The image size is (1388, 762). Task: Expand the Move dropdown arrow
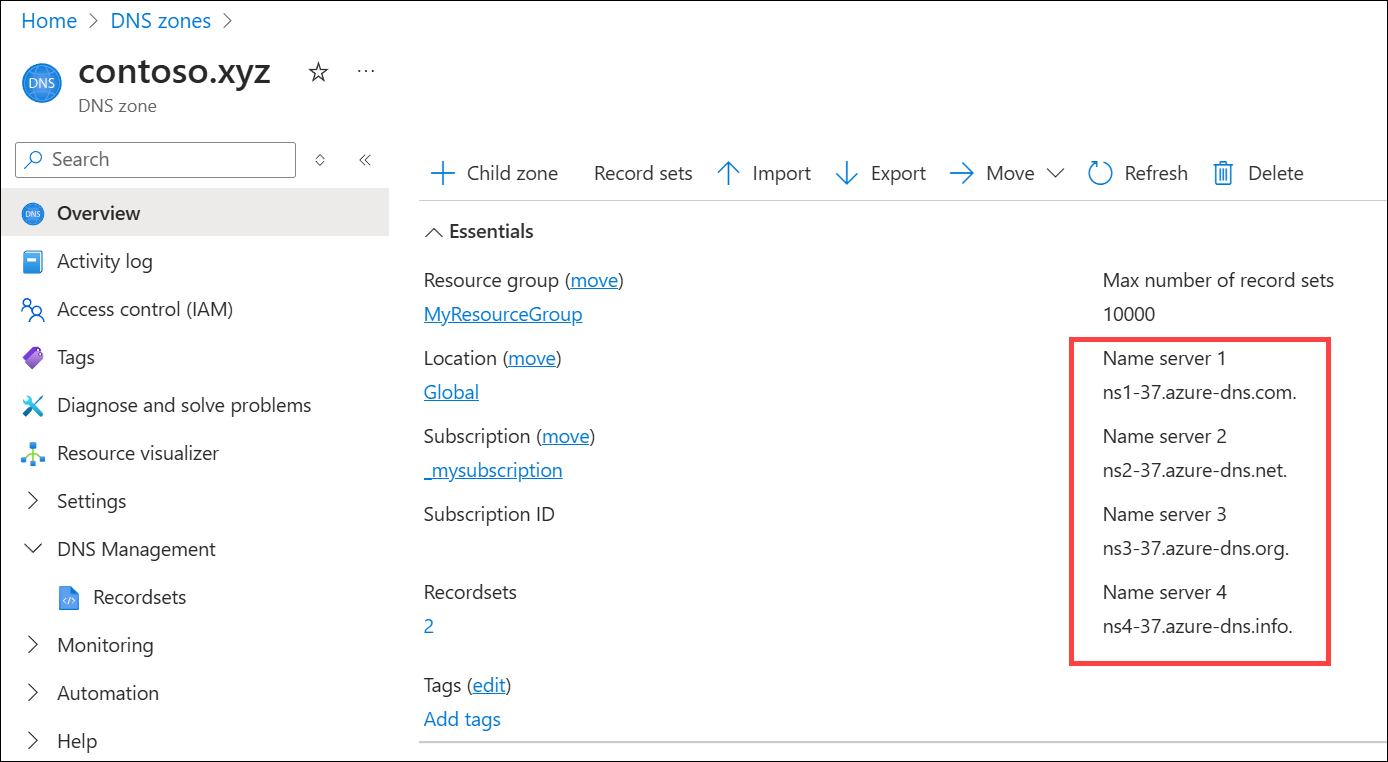tap(1055, 173)
